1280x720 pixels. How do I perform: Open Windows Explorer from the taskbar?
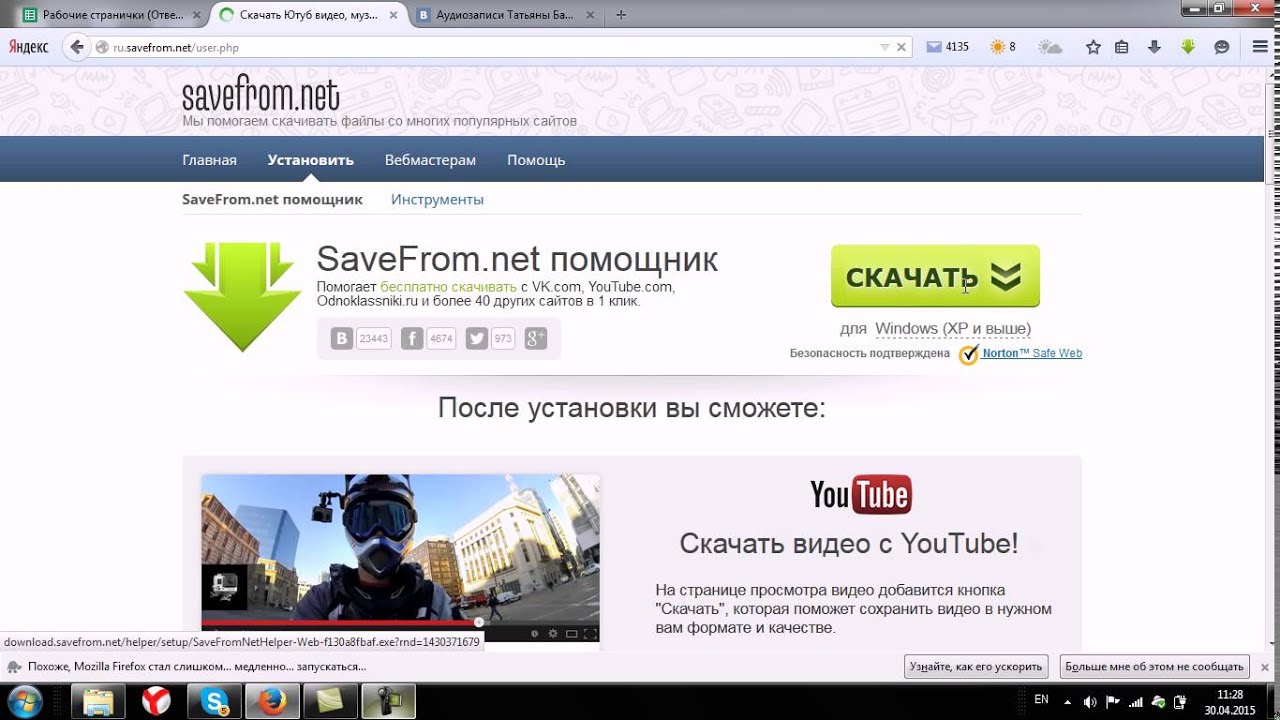[98, 702]
